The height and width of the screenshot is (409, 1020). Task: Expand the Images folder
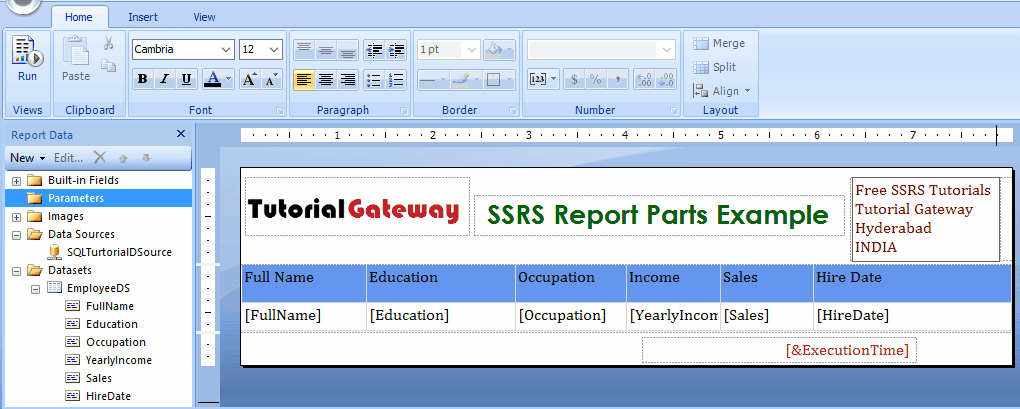point(16,217)
